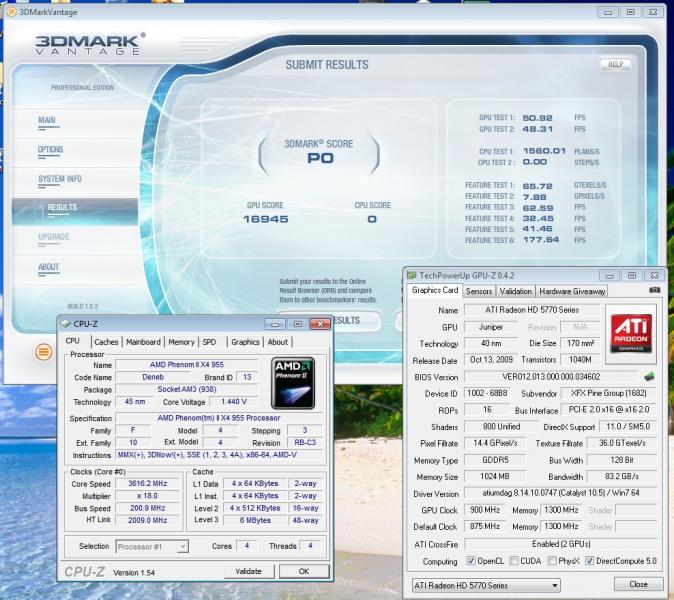The image size is (674, 600).
Task: Click the Core Voltage 1.440 V value
Action: pos(233,401)
